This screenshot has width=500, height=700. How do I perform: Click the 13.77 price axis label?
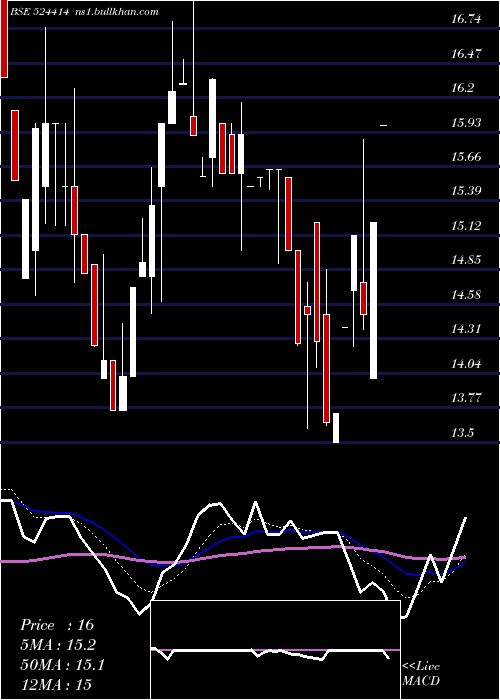(466, 398)
